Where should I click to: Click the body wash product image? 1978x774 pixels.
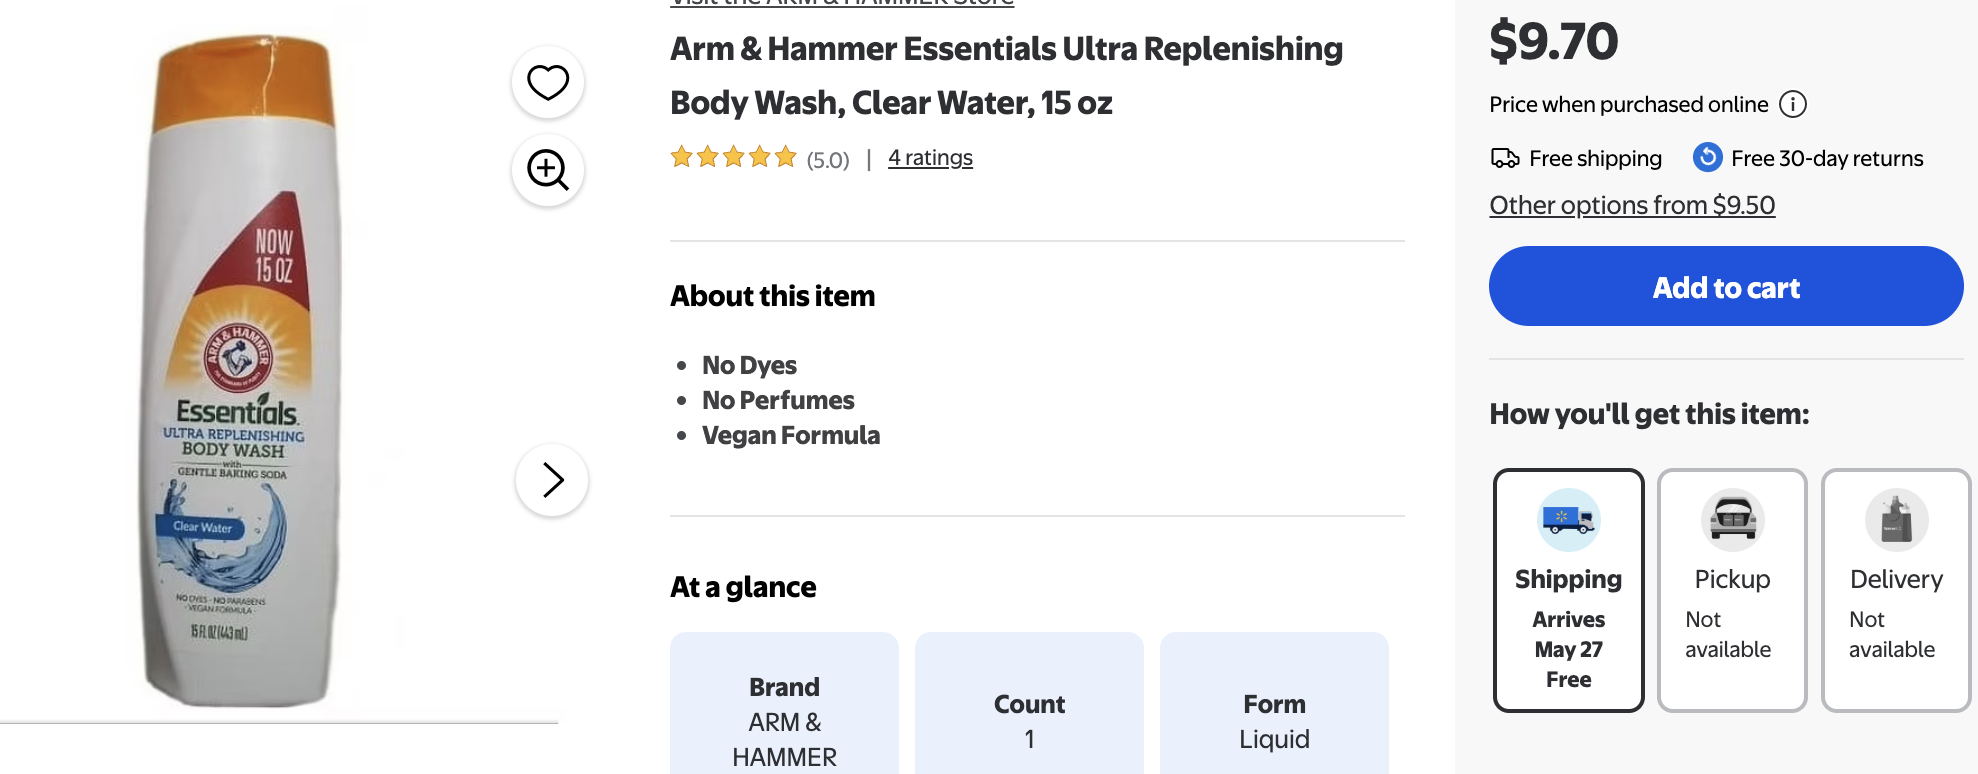pos(242,370)
